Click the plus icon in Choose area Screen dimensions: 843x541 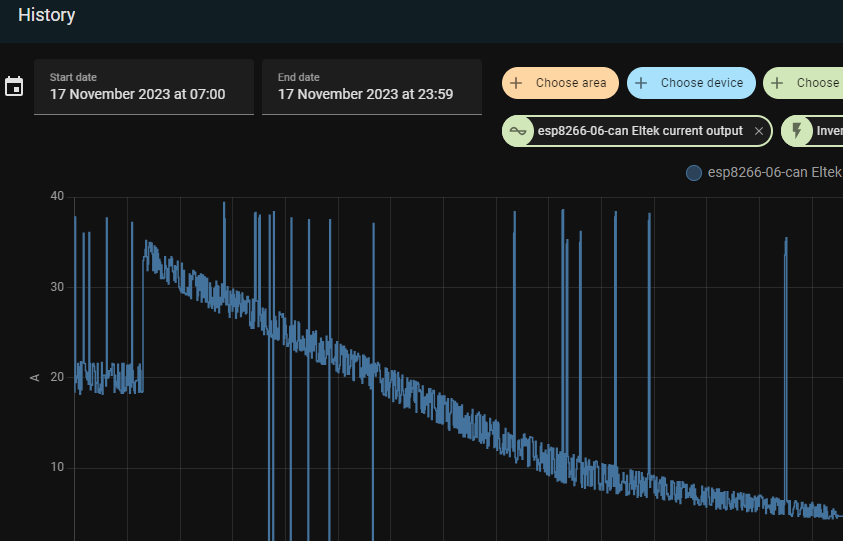click(516, 83)
